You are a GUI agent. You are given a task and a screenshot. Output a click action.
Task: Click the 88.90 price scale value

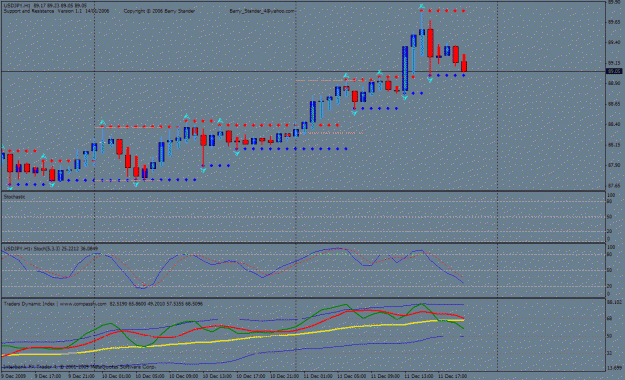613,83
